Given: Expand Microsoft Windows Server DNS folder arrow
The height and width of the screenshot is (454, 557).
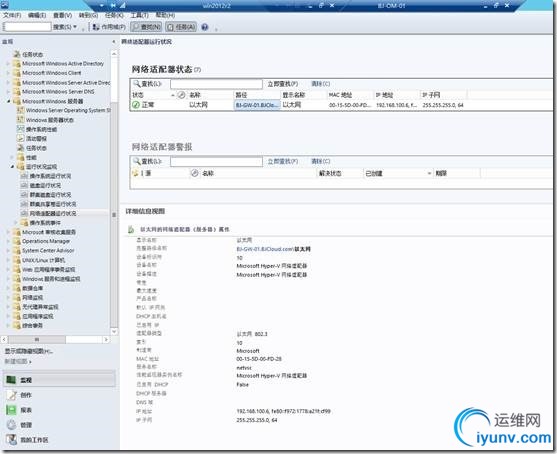Looking at the screenshot, I should click(9, 92).
